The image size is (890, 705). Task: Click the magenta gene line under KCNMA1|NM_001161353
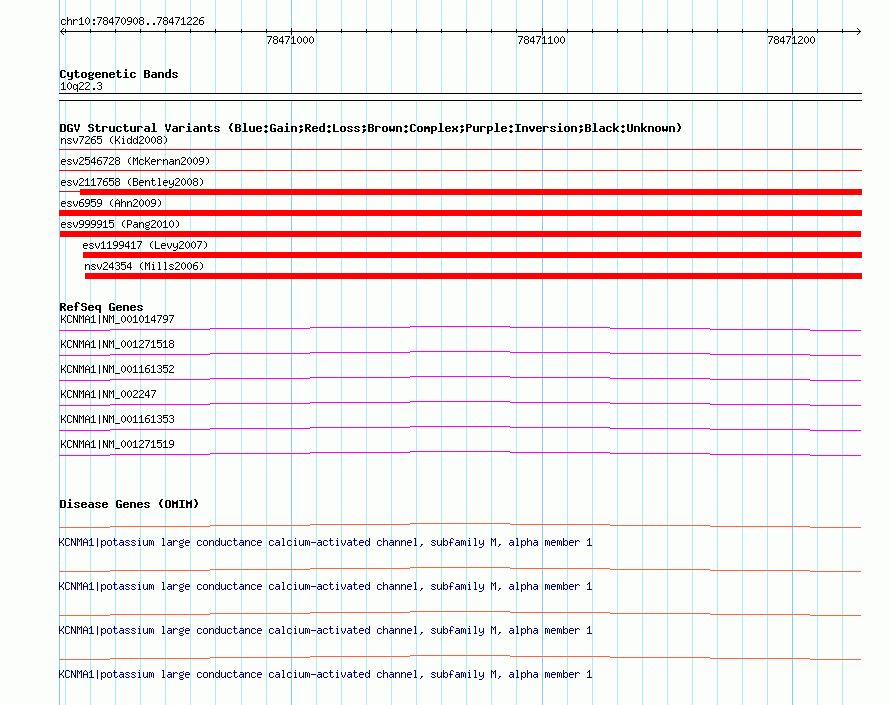(x=460, y=428)
